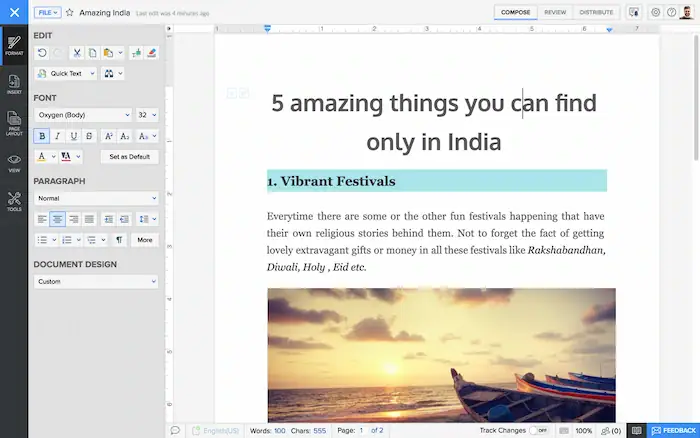
Task: Open the comments icon in status bar
Action: pyautogui.click(x=175, y=430)
